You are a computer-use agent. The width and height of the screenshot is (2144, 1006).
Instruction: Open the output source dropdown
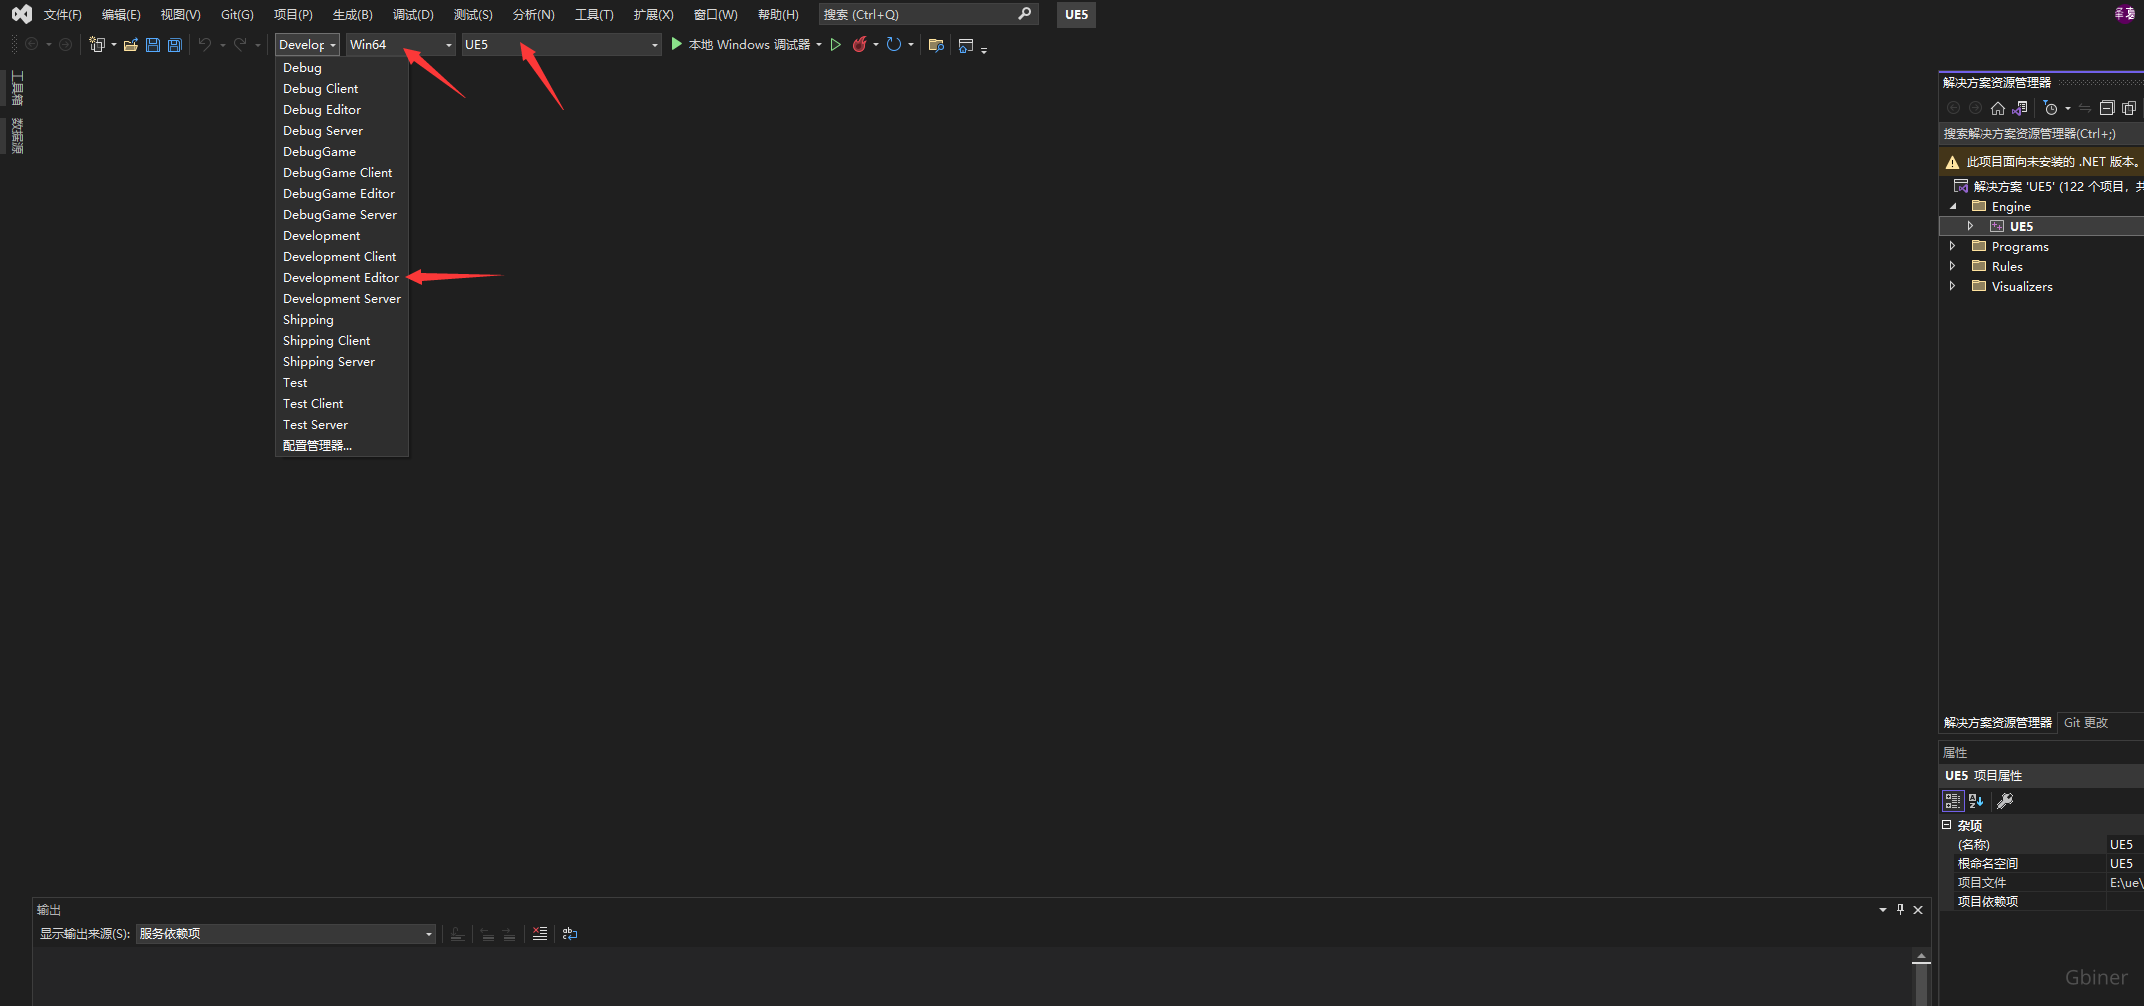pos(285,934)
